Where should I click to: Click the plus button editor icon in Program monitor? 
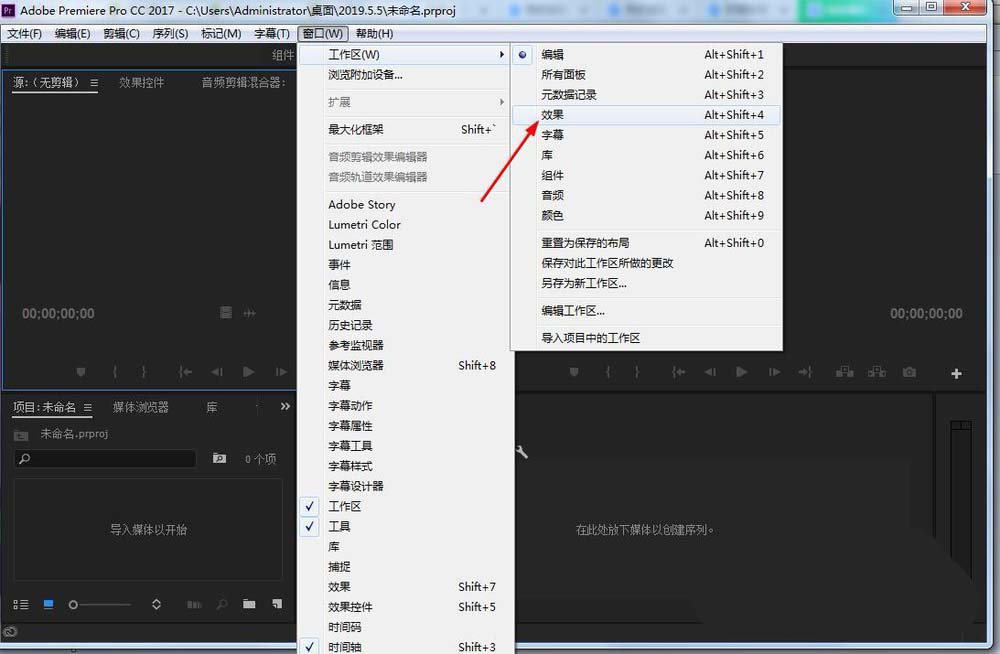955,373
